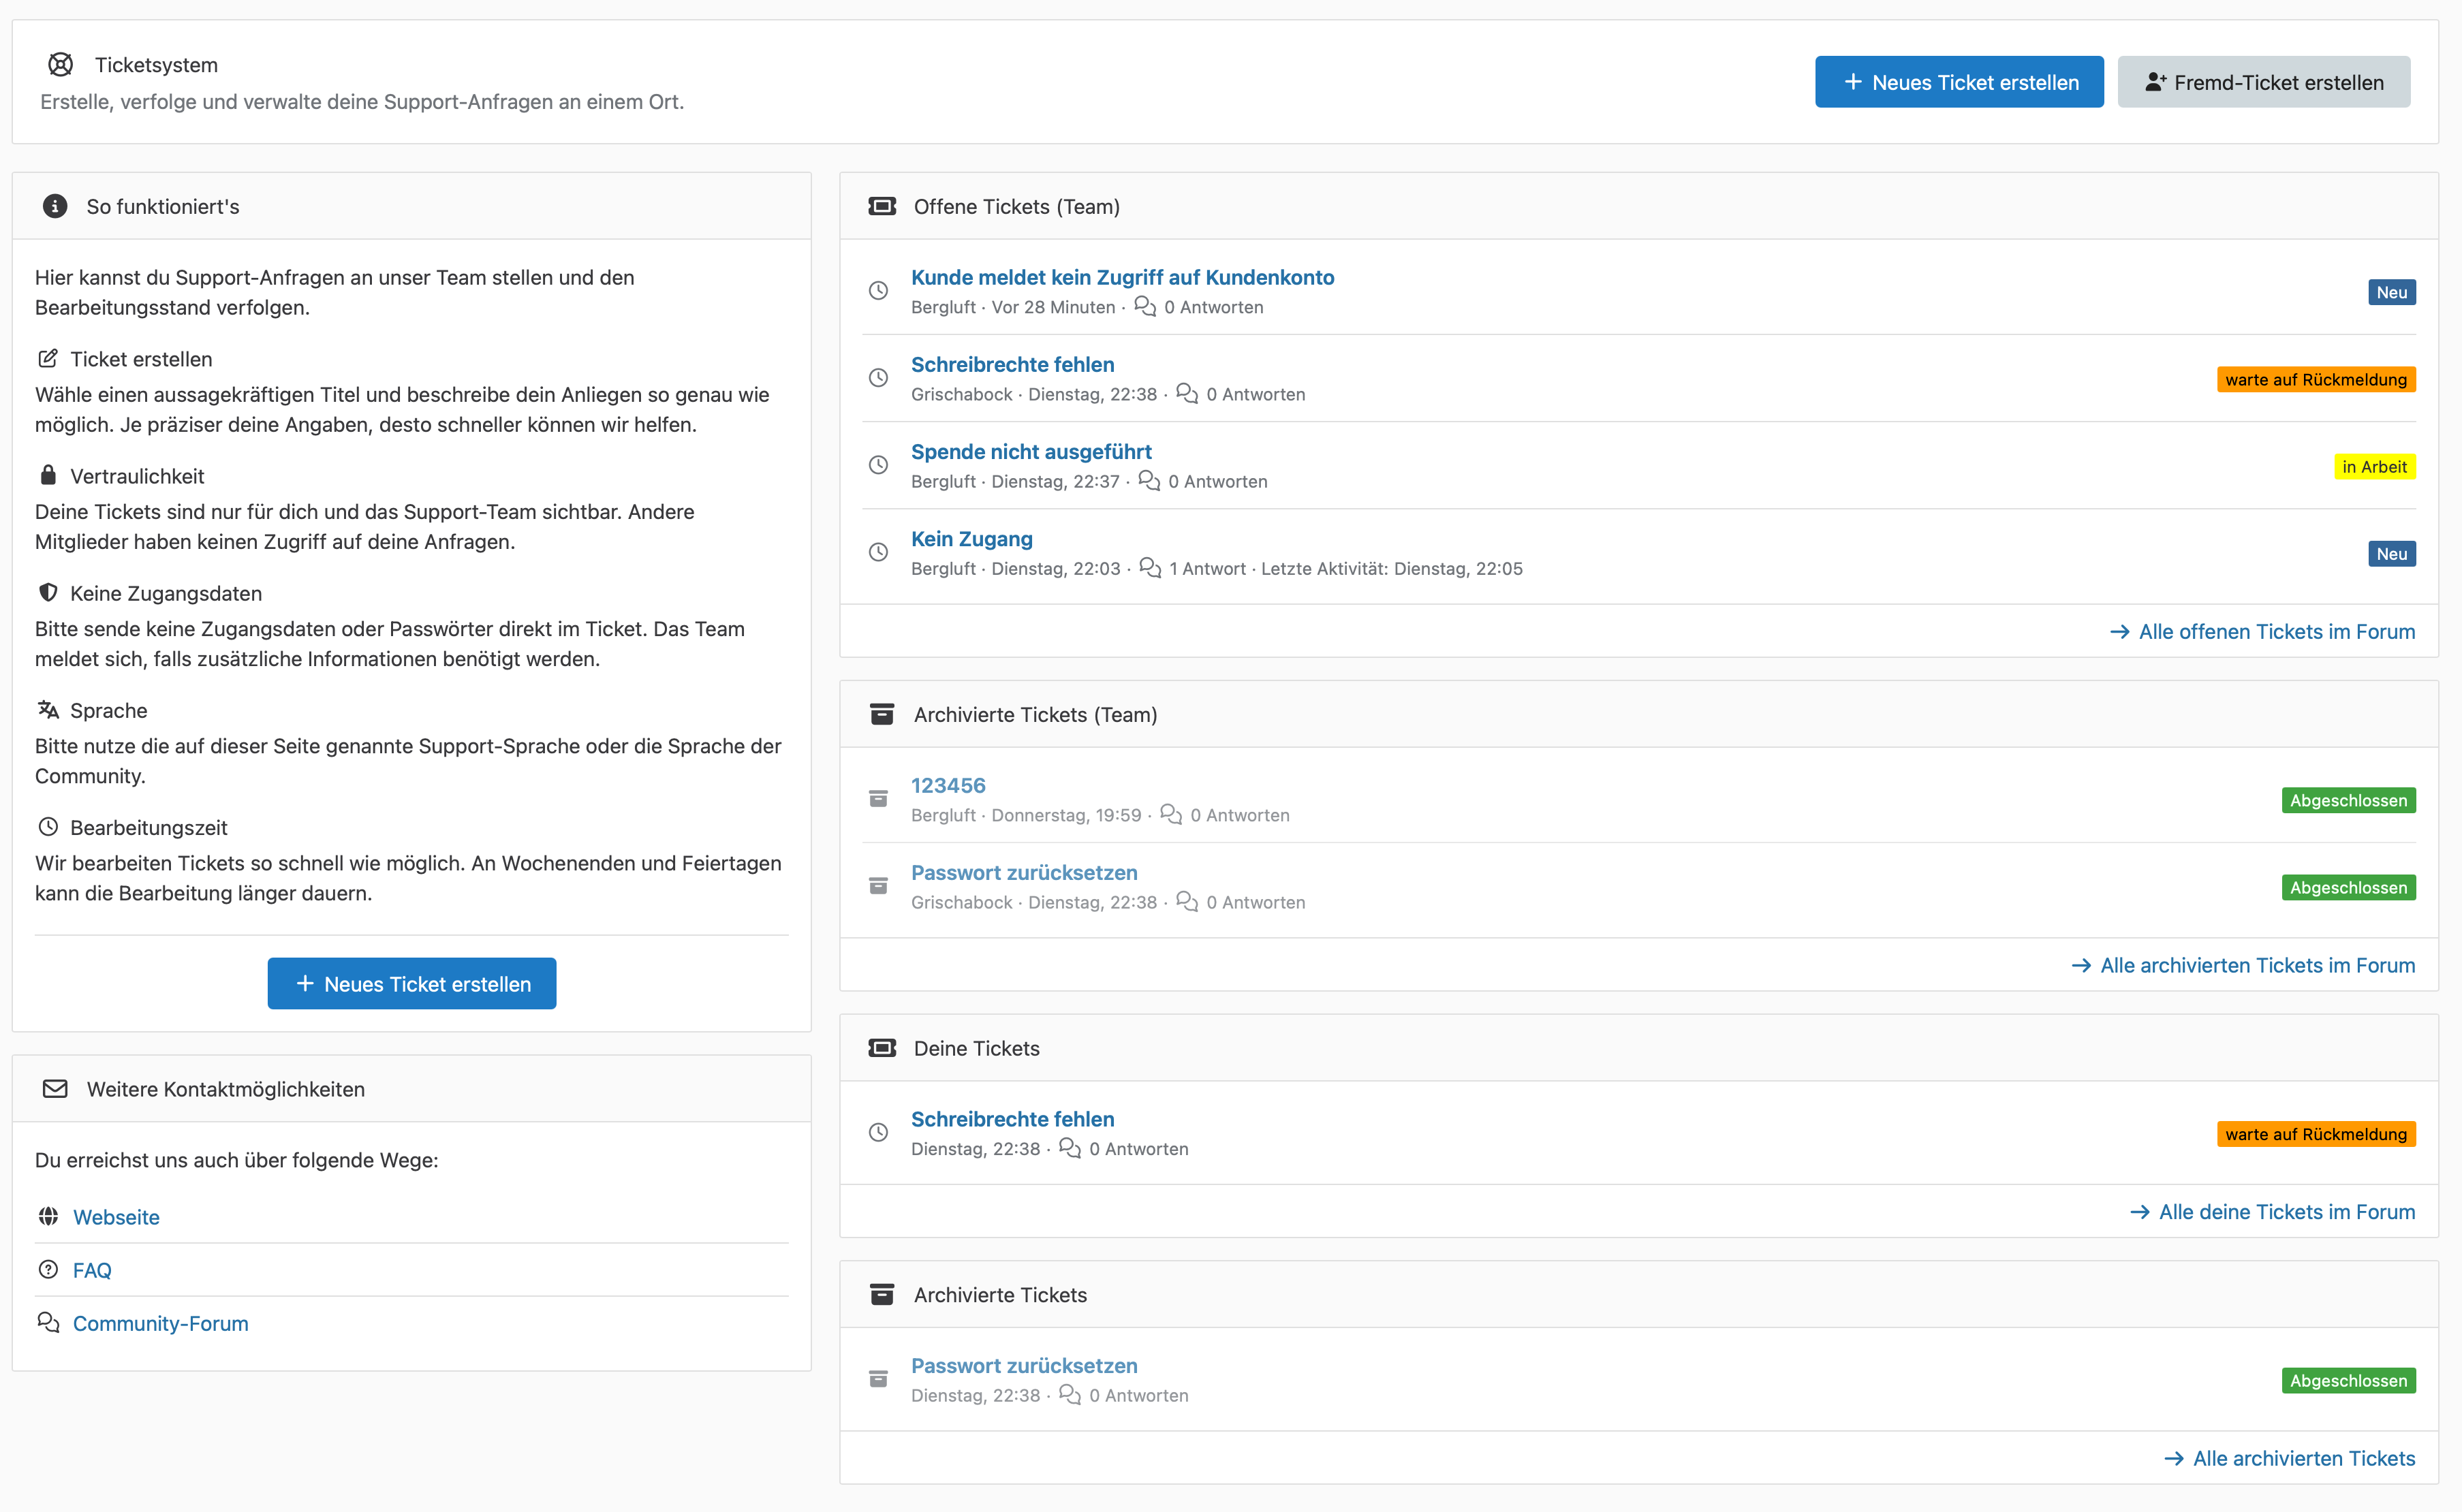Click the replies bubble icon on Kunde meldet kein Zugriff row
Screen dimensions: 2462x1512
pos(1145,306)
